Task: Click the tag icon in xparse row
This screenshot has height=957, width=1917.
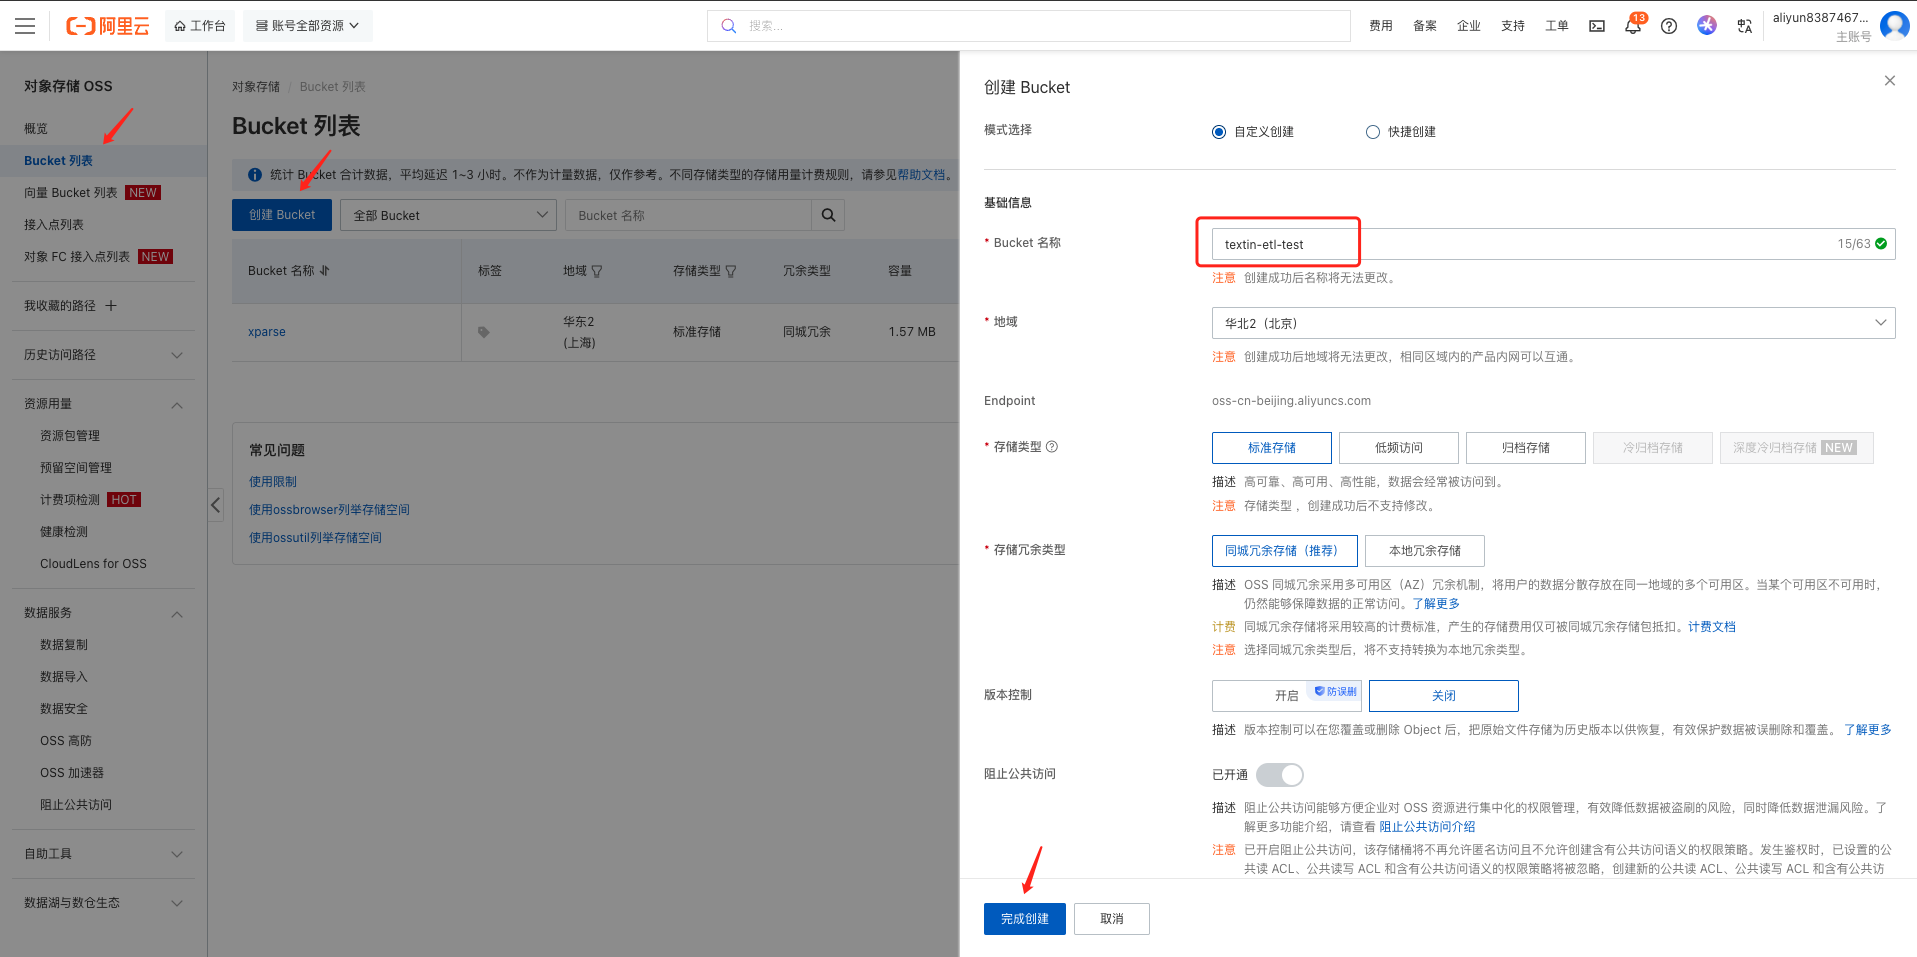Action: click(x=484, y=332)
